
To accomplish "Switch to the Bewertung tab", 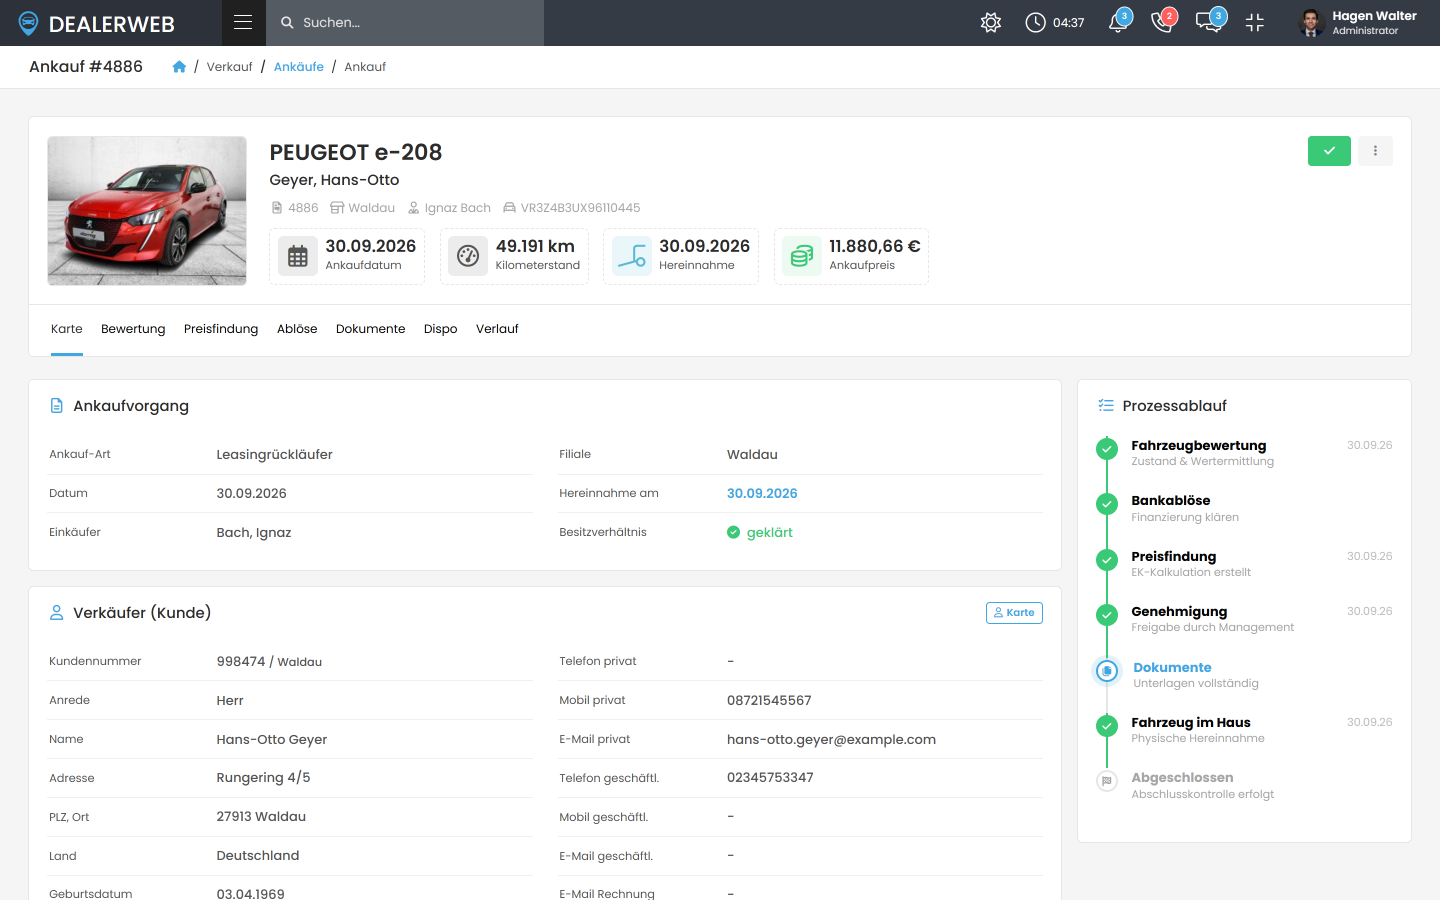I will (133, 329).
